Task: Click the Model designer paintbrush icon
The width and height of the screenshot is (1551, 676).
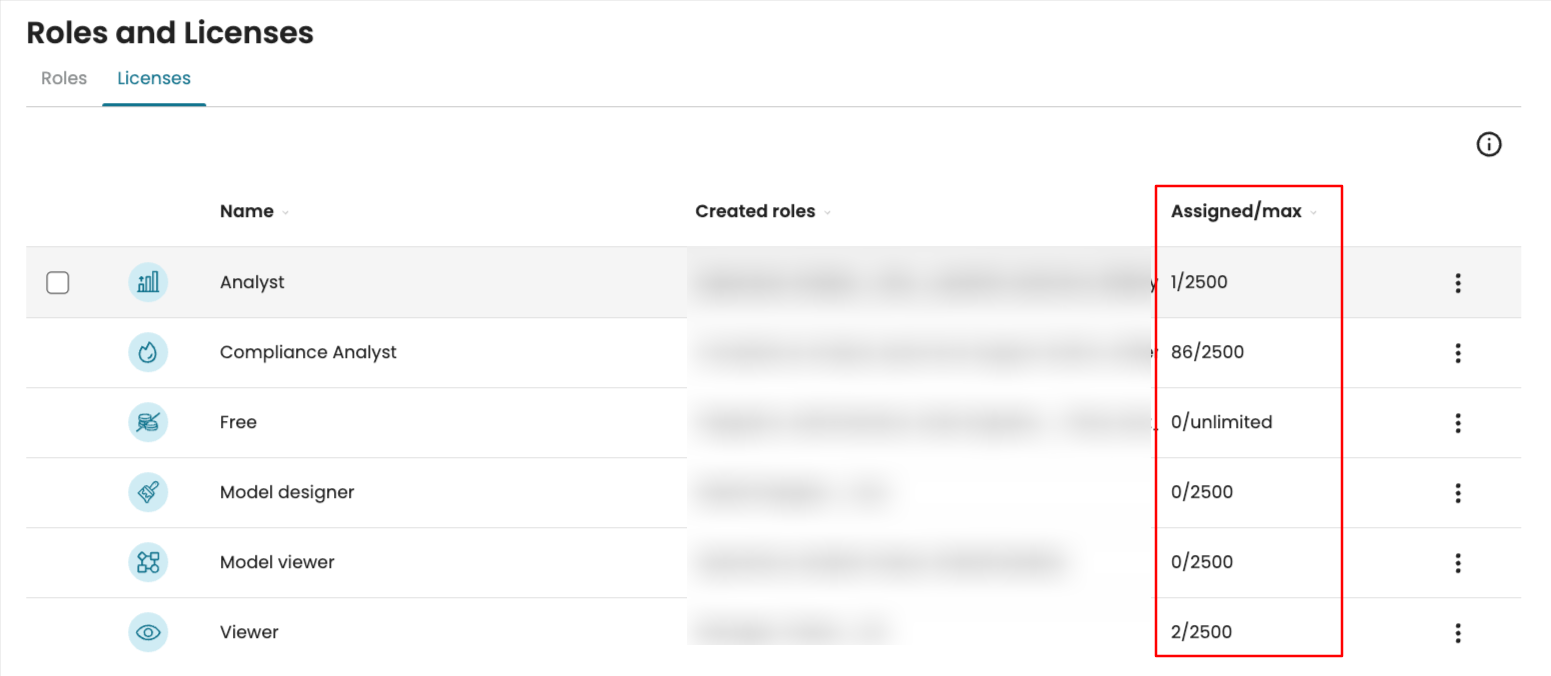Action: (x=148, y=493)
